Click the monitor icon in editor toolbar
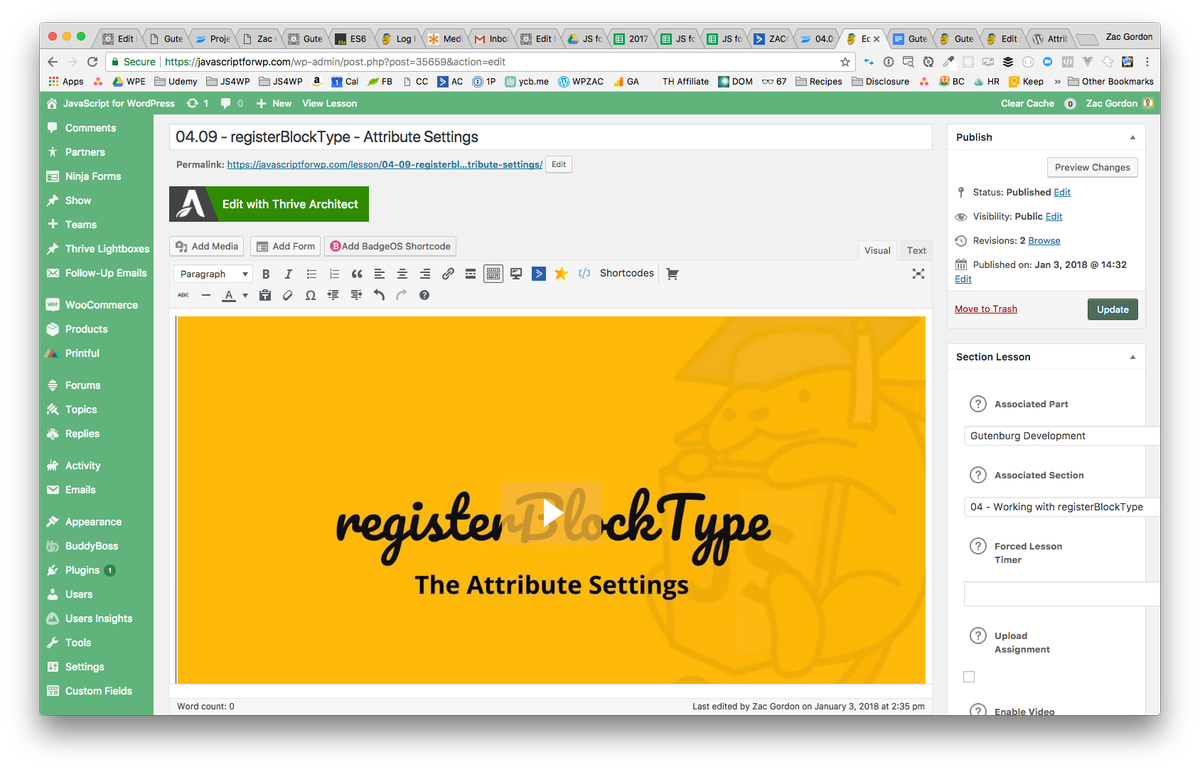Screen dimensions: 1200x772 [x=516, y=274]
